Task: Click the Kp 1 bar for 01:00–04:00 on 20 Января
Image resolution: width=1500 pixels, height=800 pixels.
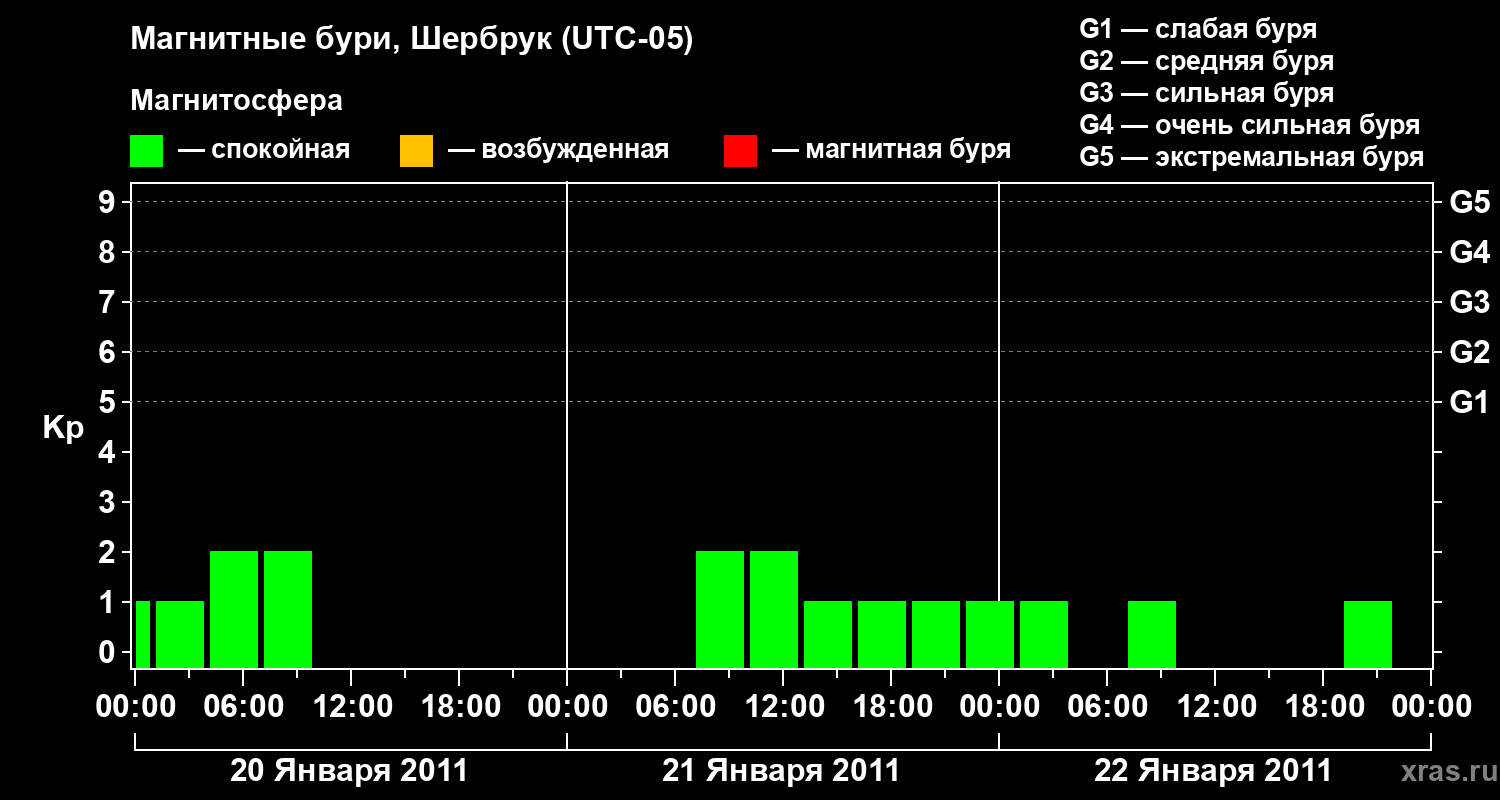Action: point(180,634)
